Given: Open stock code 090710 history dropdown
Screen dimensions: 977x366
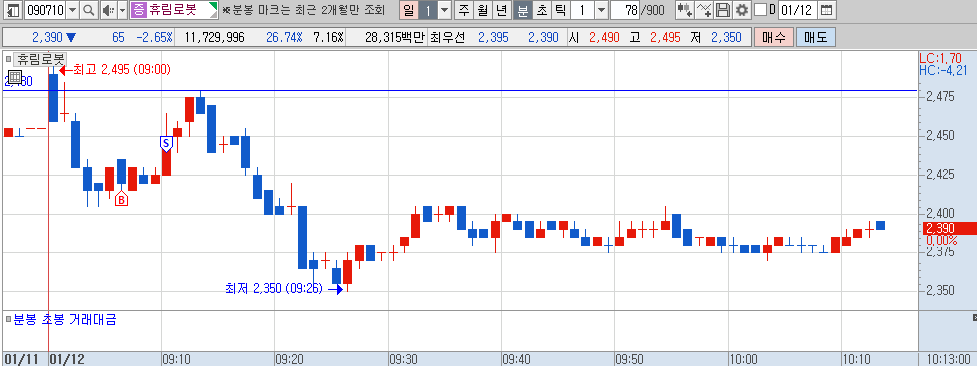Looking at the screenshot, I should tap(72, 9).
